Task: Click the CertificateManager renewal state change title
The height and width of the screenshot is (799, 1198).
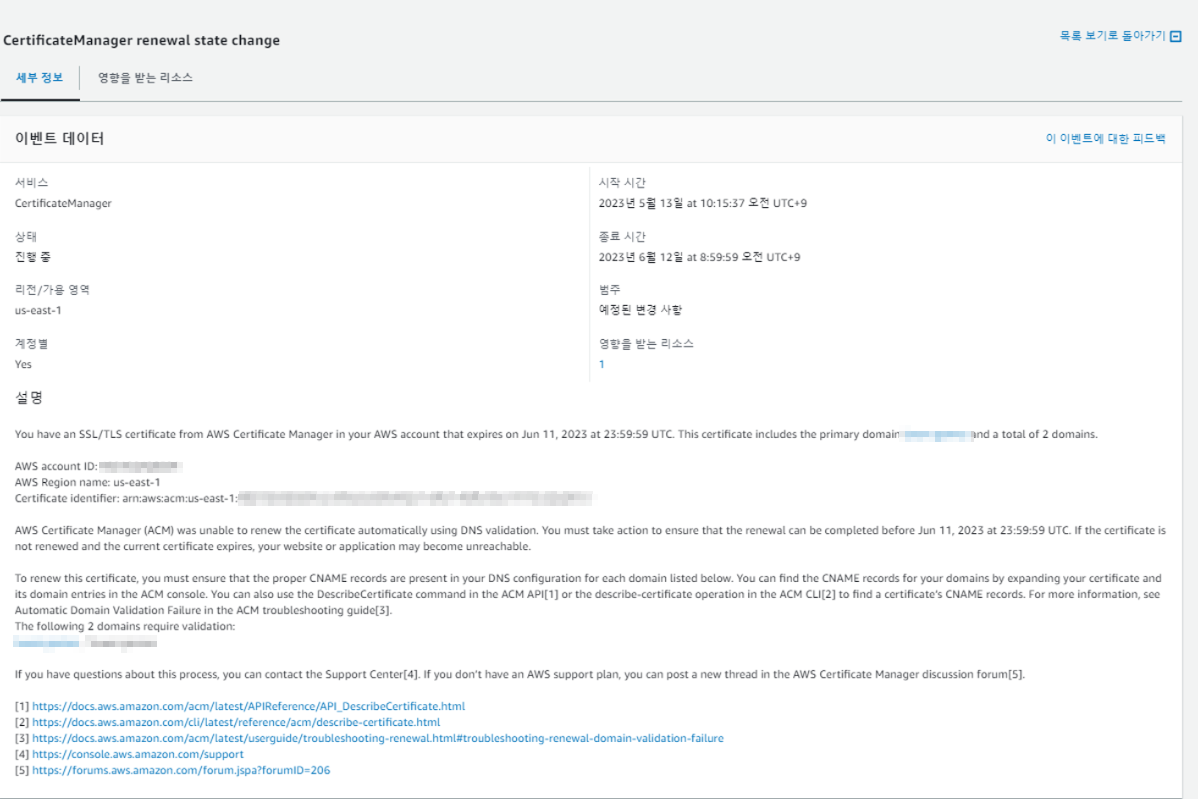Action: point(141,40)
